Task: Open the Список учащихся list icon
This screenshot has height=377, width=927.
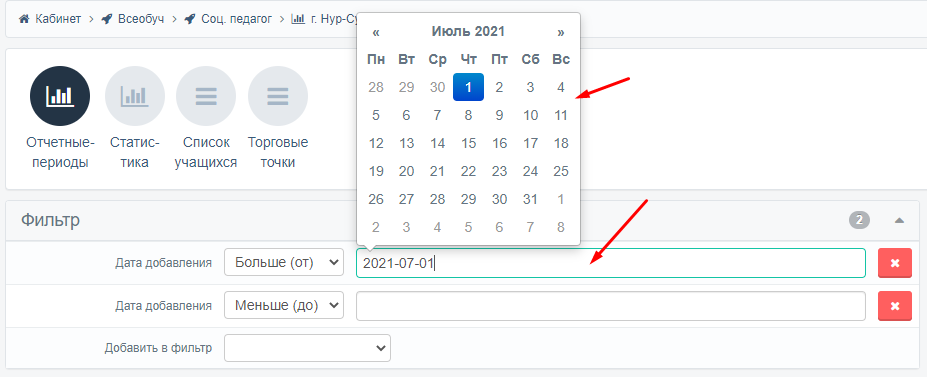Action: pyautogui.click(x=206, y=96)
